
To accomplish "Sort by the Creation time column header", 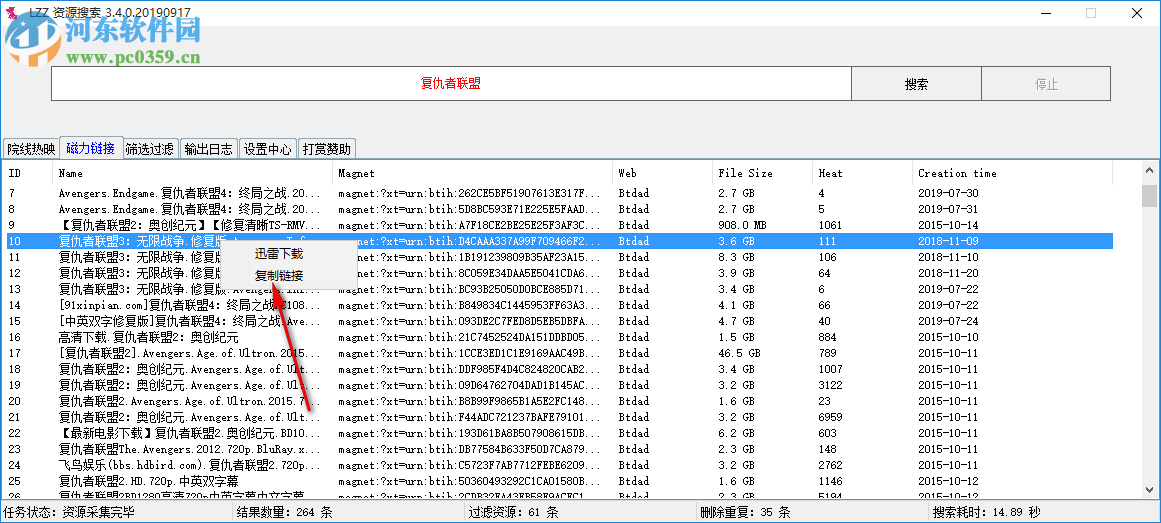I will [x=1012, y=173].
